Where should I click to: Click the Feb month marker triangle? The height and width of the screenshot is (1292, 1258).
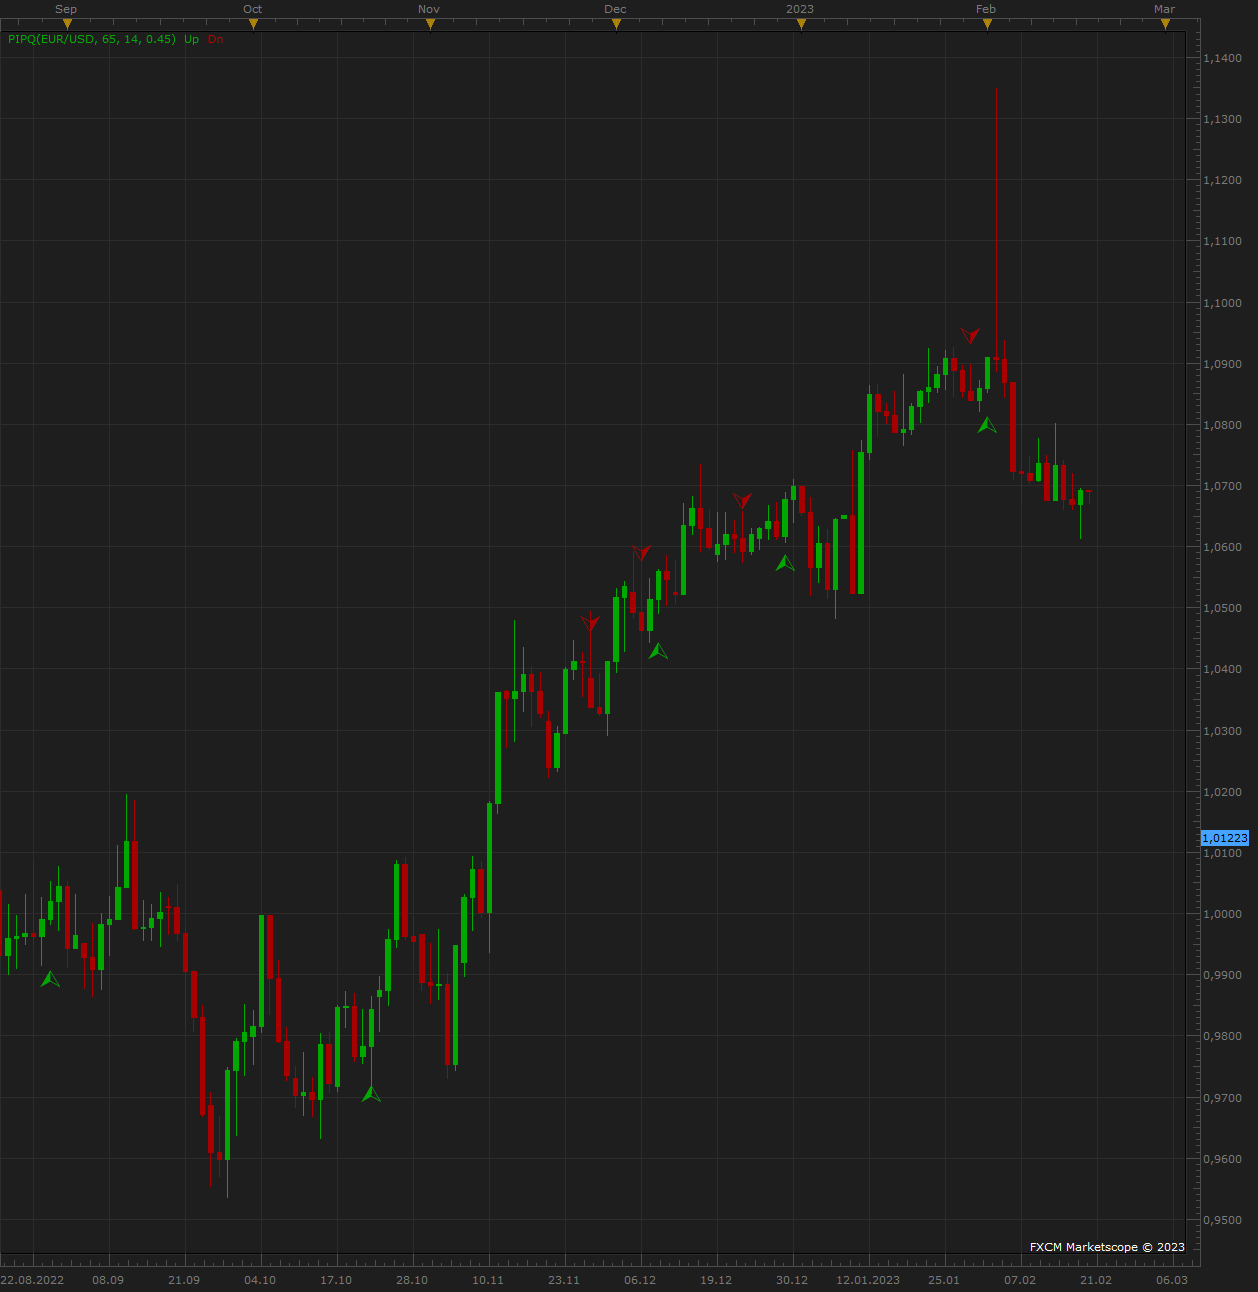988,25
